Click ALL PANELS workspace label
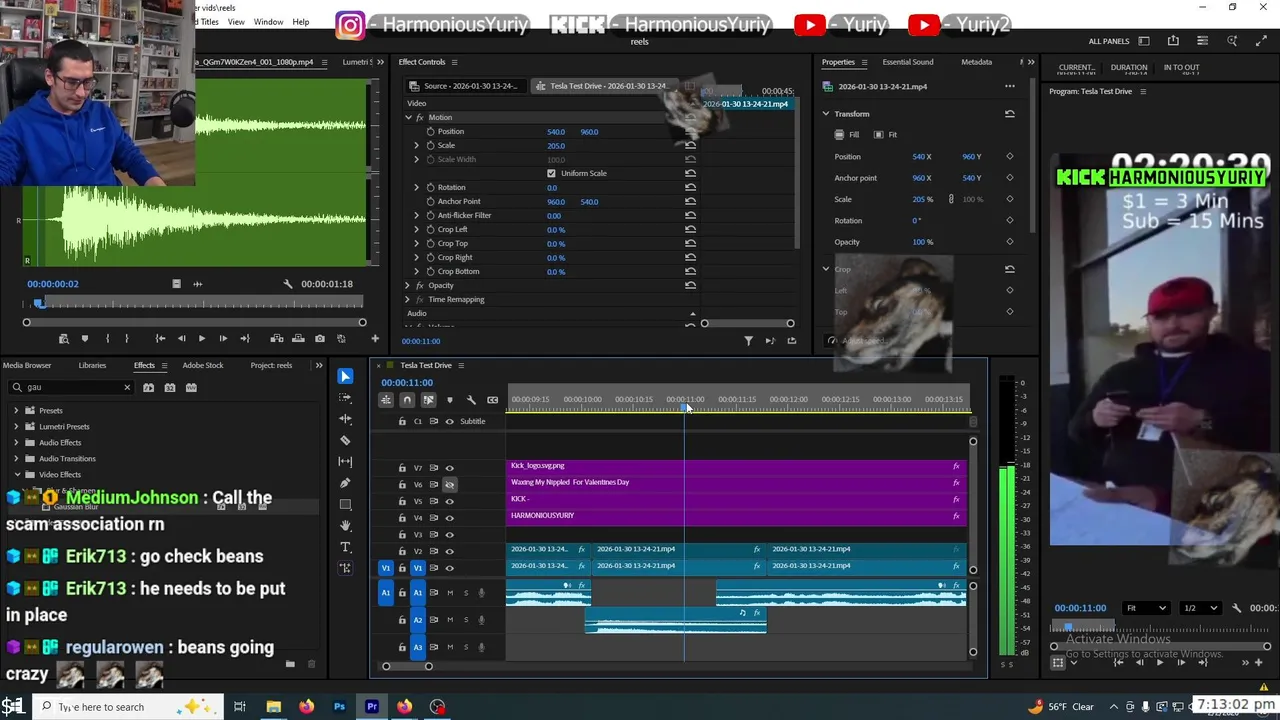The image size is (1280, 720). (x=1109, y=41)
